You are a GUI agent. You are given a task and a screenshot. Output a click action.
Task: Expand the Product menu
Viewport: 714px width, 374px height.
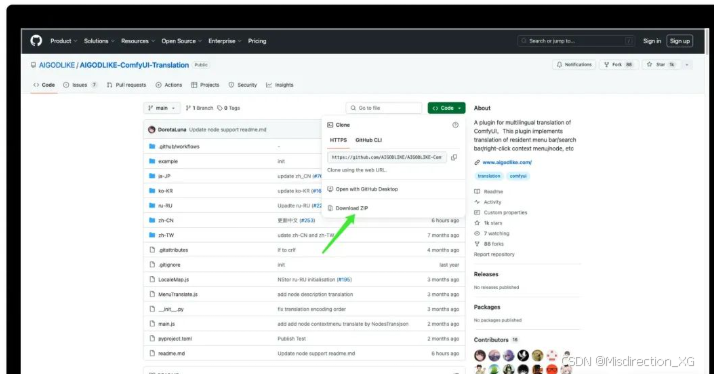(x=63, y=41)
